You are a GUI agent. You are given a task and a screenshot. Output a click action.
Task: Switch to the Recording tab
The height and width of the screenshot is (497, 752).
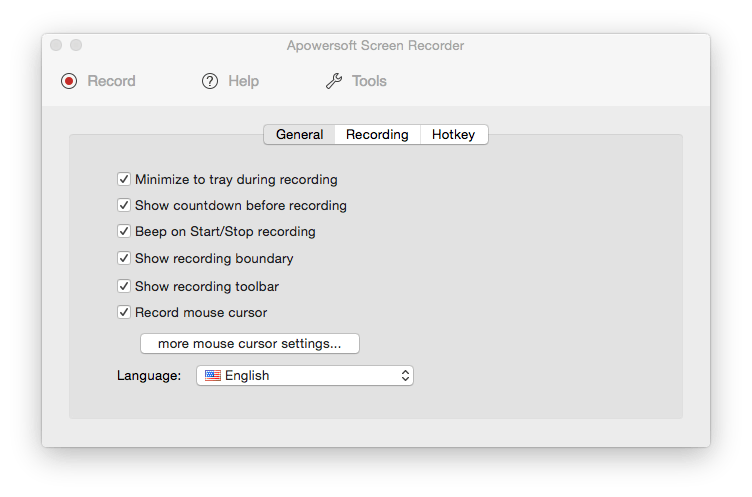point(377,134)
